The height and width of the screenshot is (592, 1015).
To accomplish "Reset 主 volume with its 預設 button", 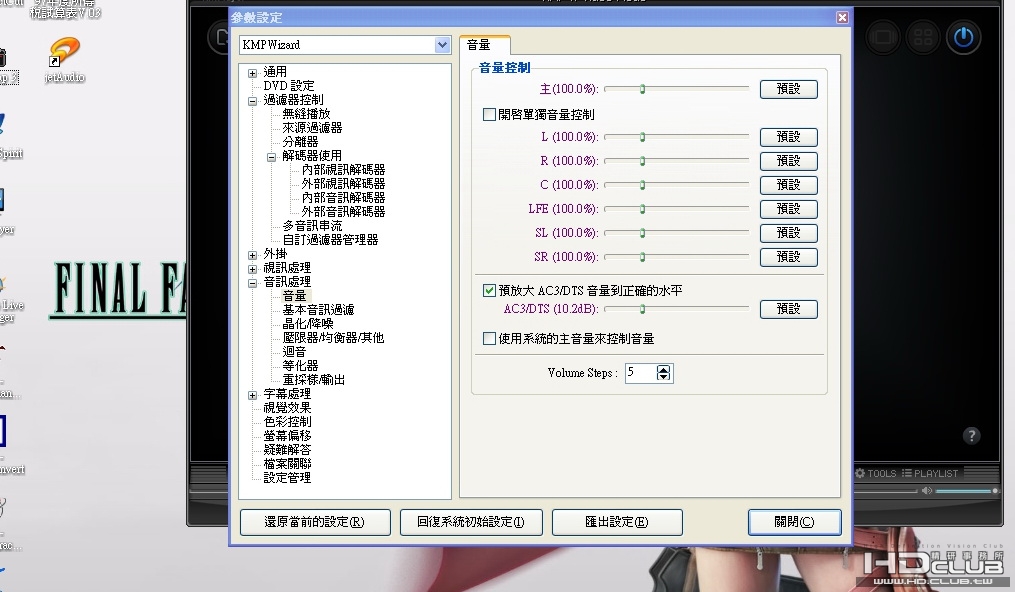I will point(788,89).
